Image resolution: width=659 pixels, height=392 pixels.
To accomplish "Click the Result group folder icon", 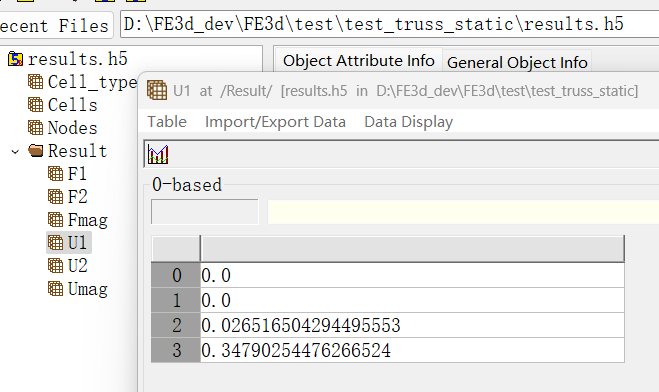I will click(36, 150).
